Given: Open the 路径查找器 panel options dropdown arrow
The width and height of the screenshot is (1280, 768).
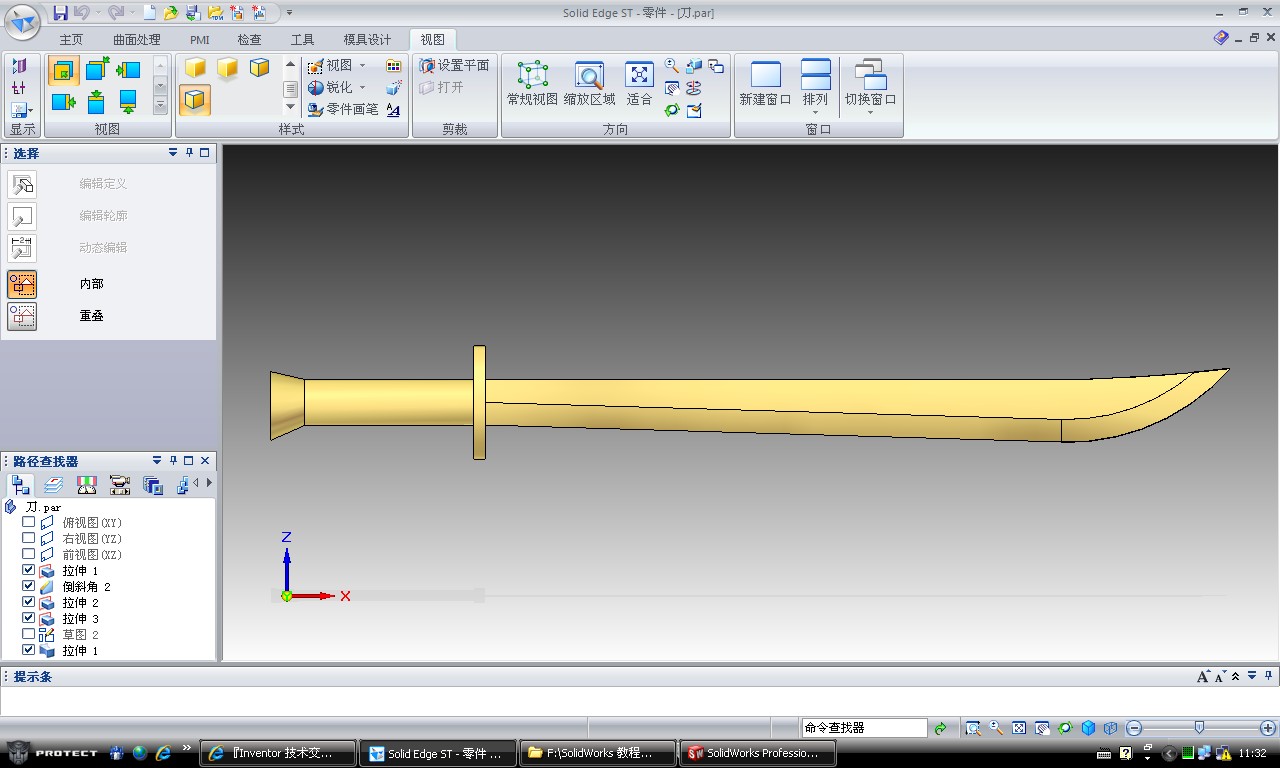Looking at the screenshot, I should point(157,461).
